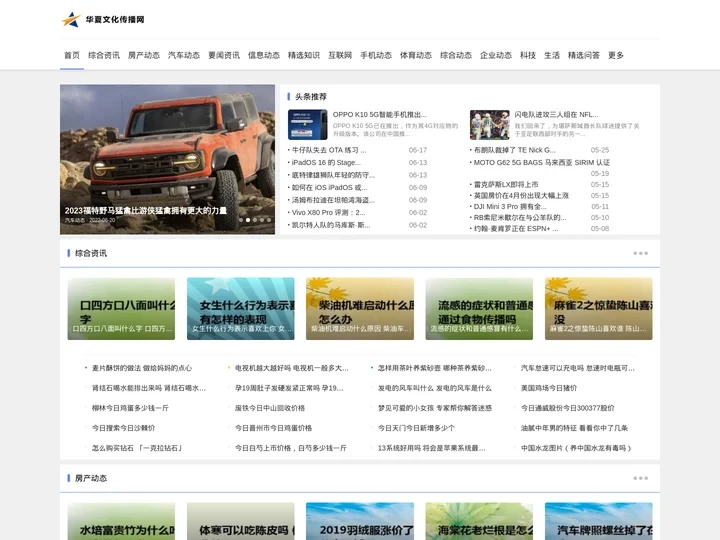720x540 pixels.
Task: Open article 英国房价在4月份出现大幅上涨
Action: [x=521, y=196]
